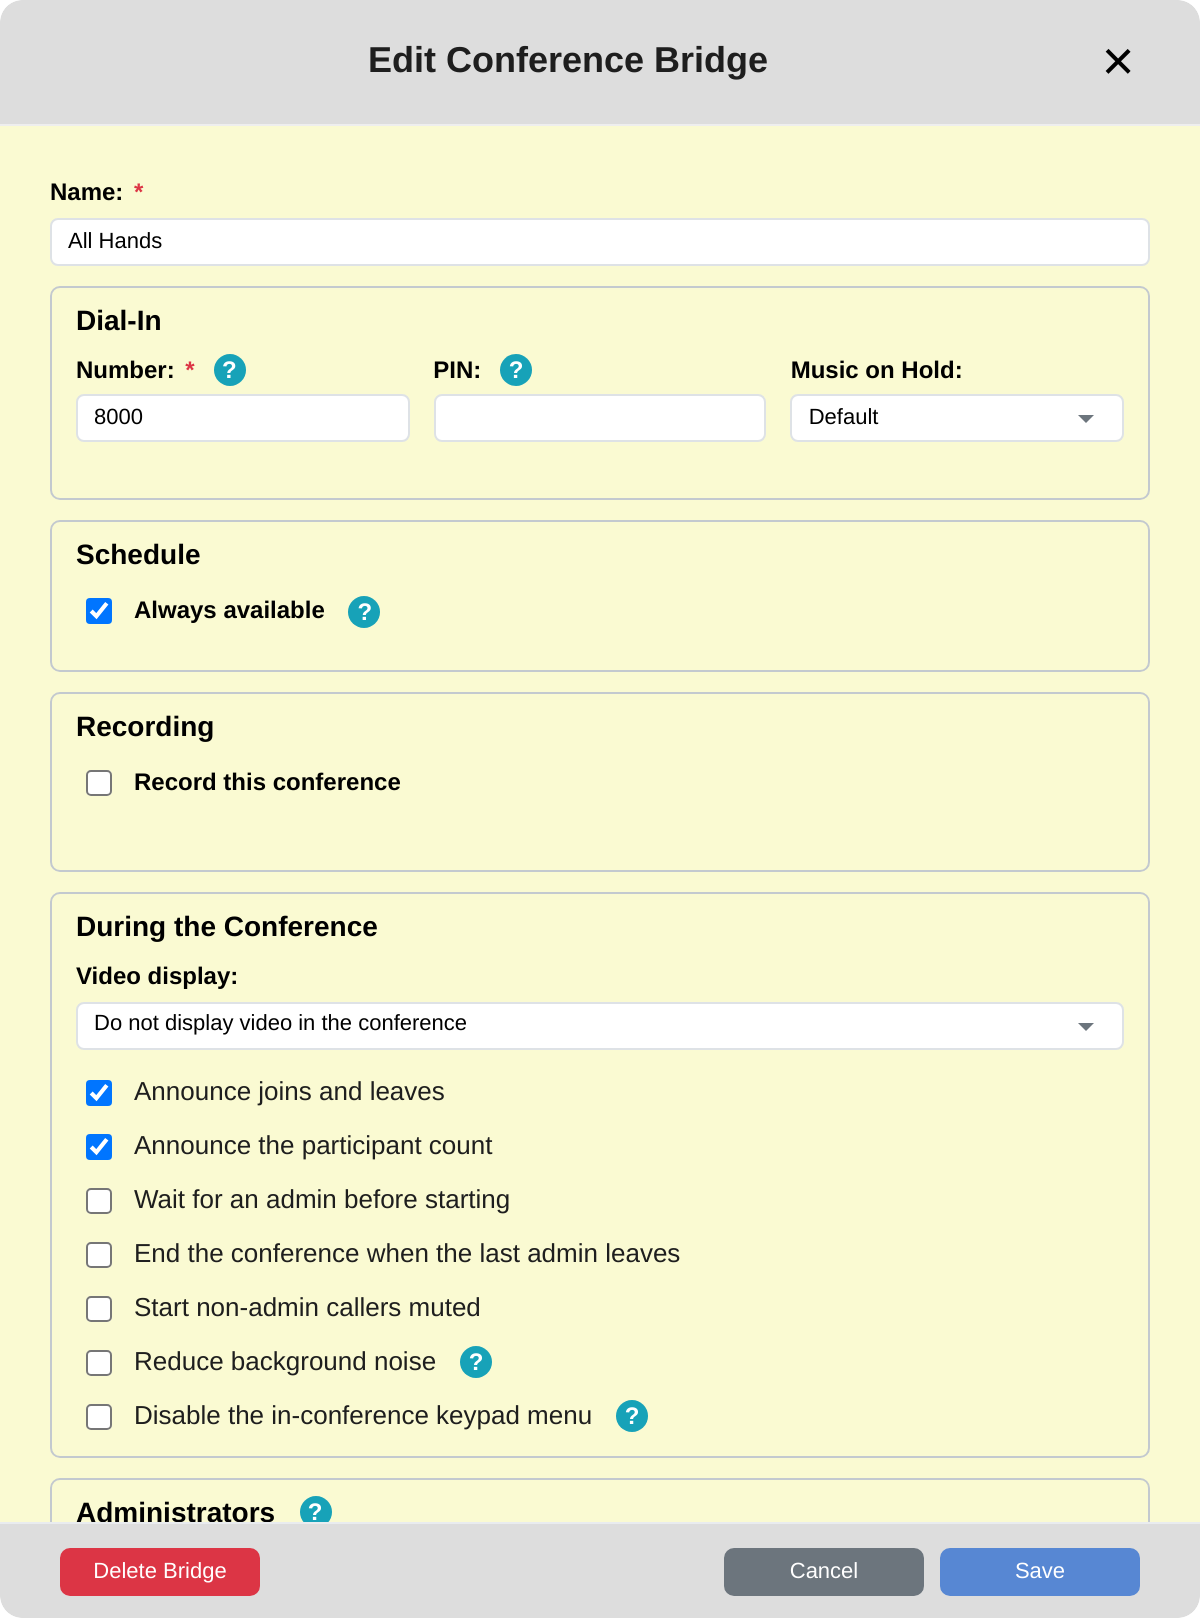Click the Administrators heading text
Screen dimensions: 1200x1618
176,1511
